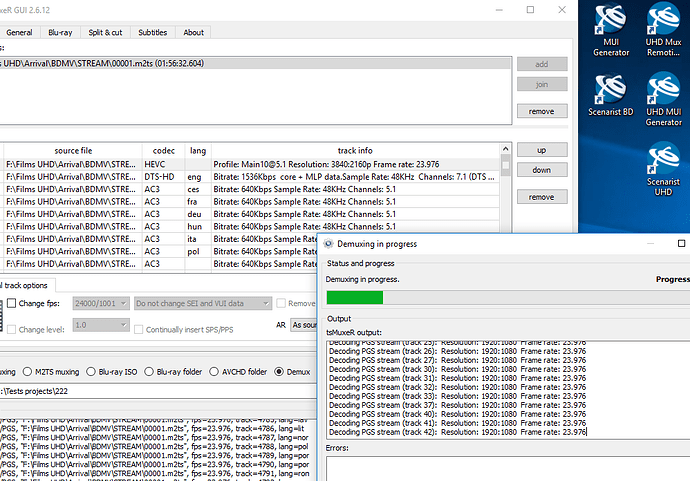Click the output path field Tests projects\222
This screenshot has width=690, height=481.
point(158,391)
